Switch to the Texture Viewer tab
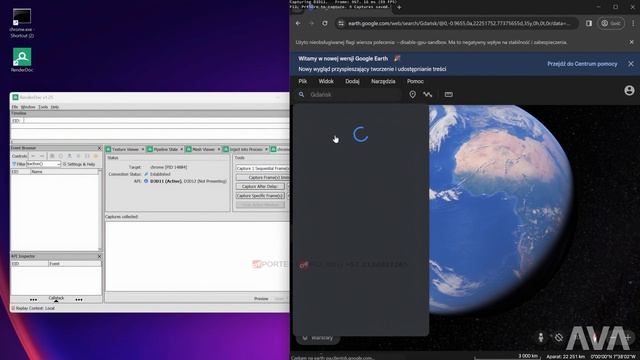Viewport: 640px width, 360px height. (x=125, y=149)
